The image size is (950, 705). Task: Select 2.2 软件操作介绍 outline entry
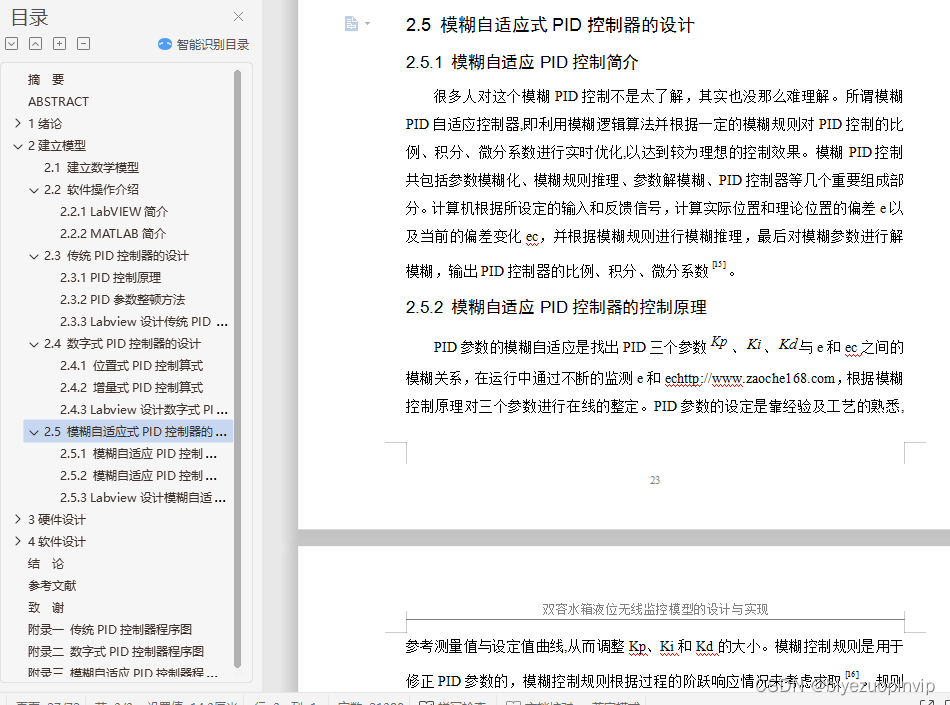[x=91, y=190]
